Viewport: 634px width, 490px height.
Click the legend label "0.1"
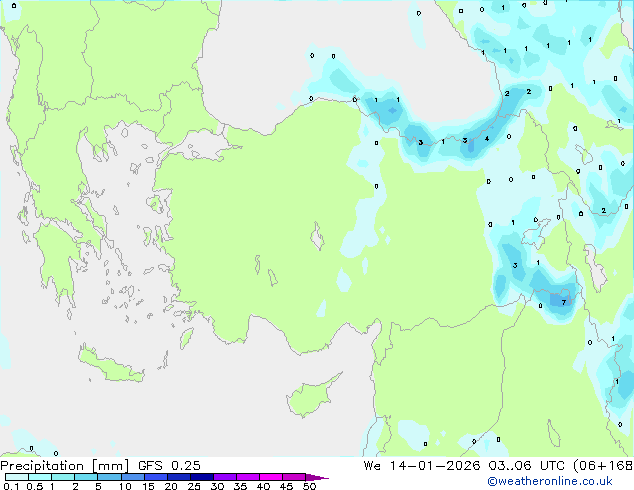pos(11,486)
